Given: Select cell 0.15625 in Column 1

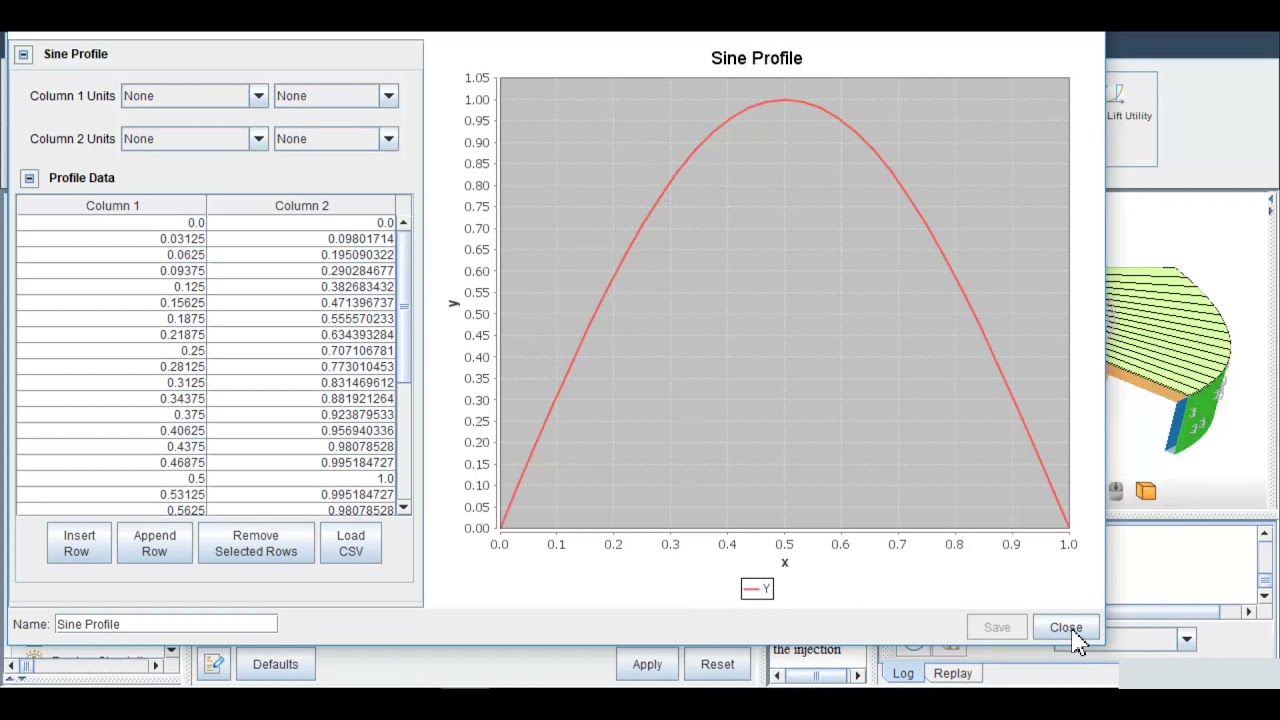Looking at the screenshot, I should pyautogui.click(x=112, y=303).
